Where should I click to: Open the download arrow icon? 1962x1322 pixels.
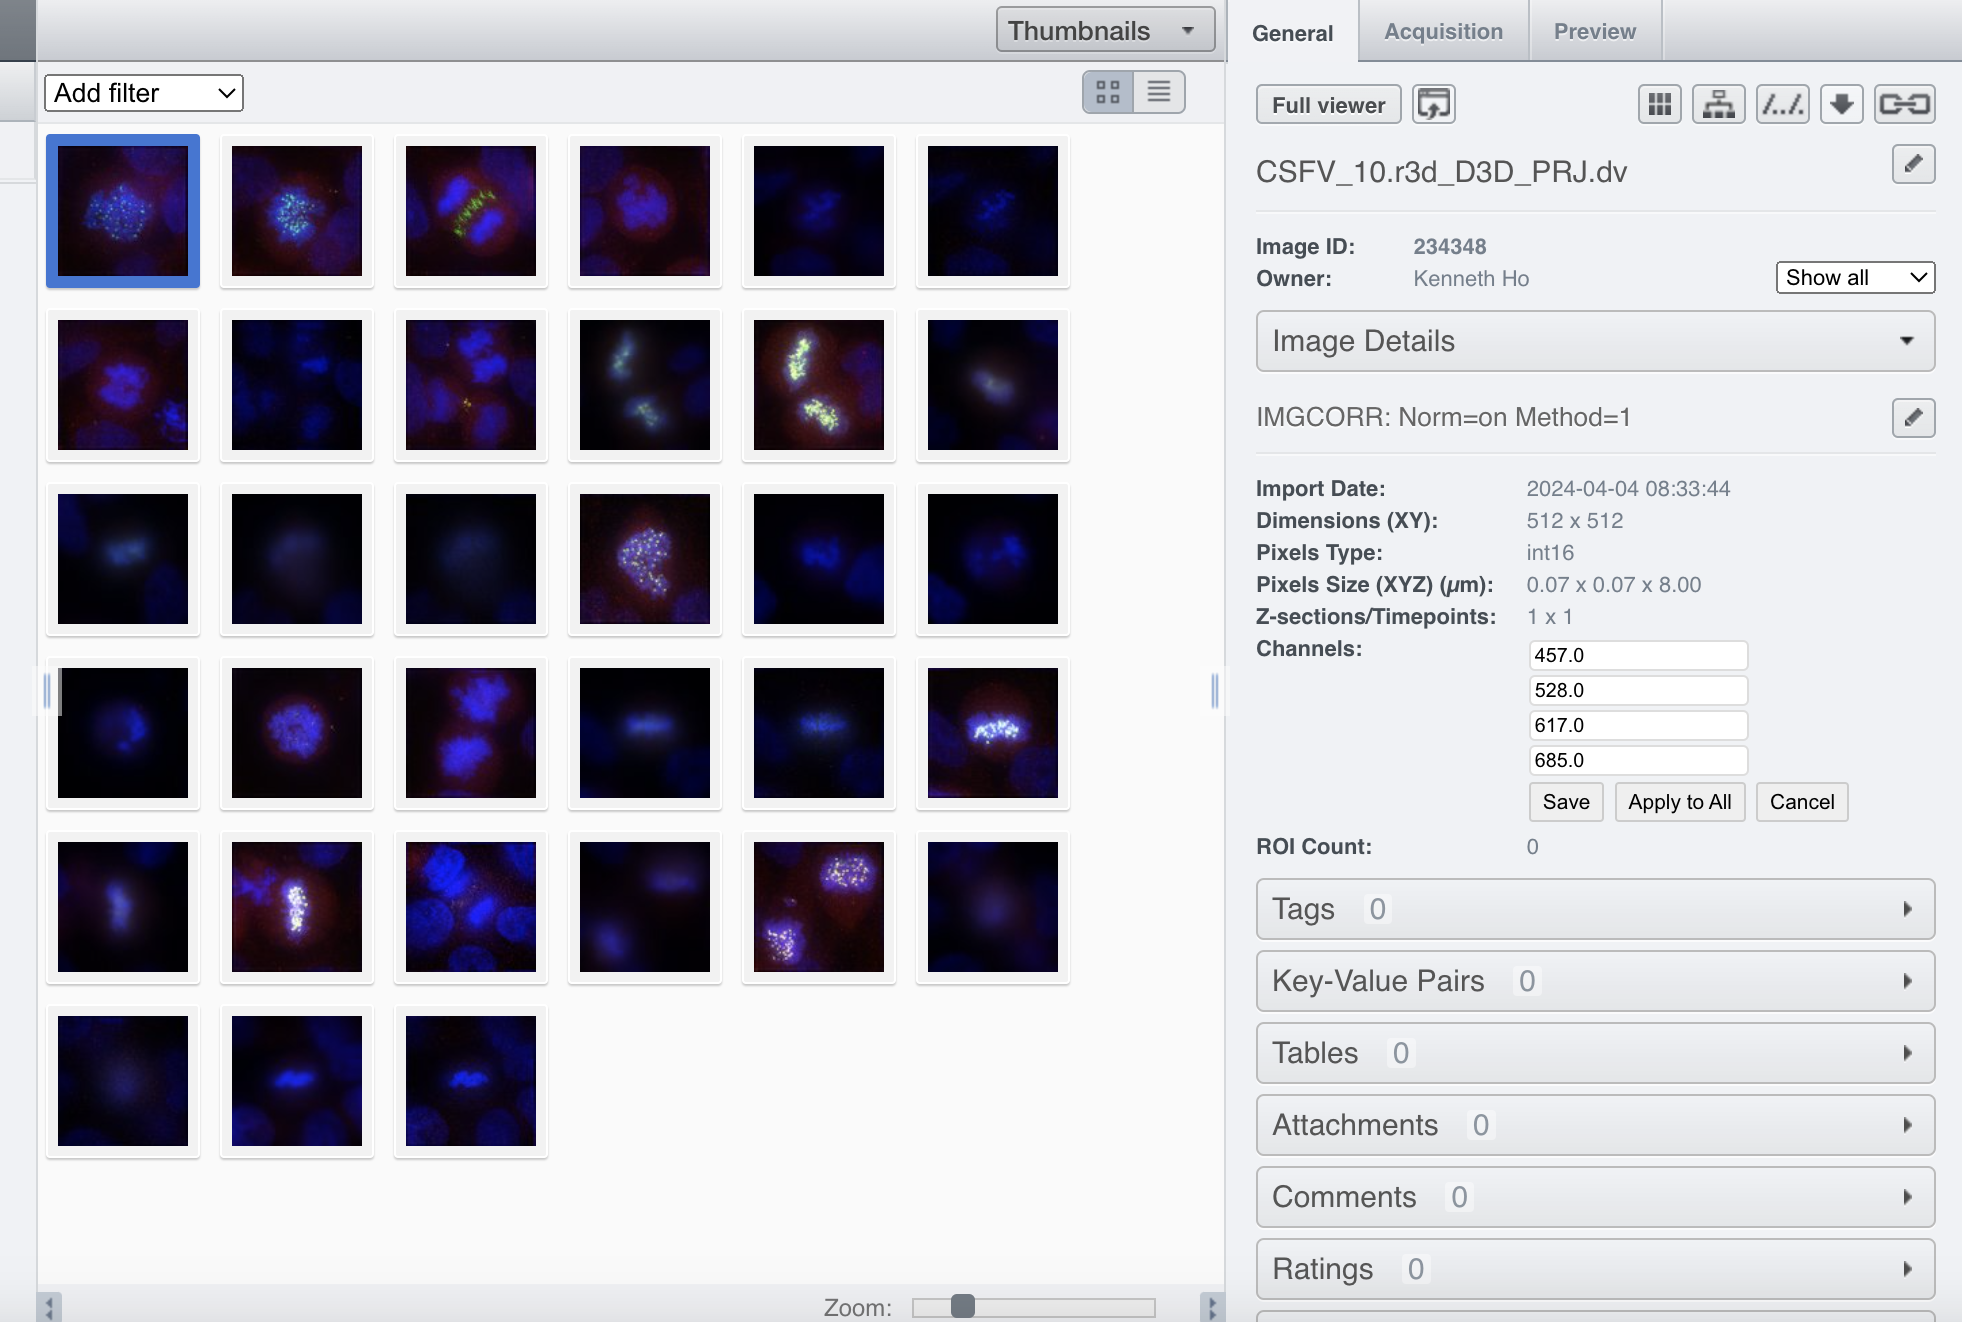pos(1841,104)
